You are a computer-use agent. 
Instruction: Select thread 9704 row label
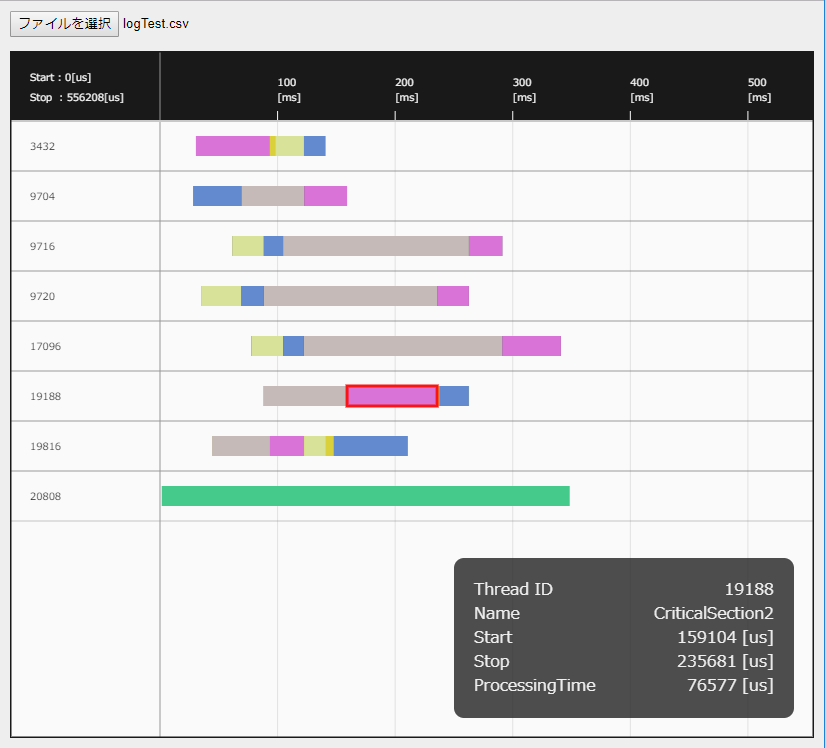[x=42, y=196]
